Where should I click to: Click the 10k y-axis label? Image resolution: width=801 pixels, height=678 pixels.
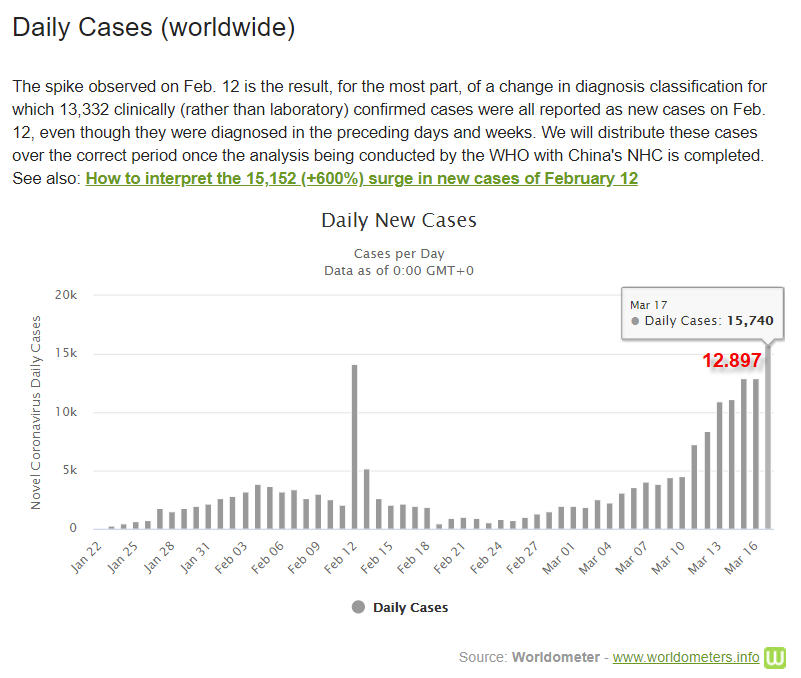pos(66,412)
